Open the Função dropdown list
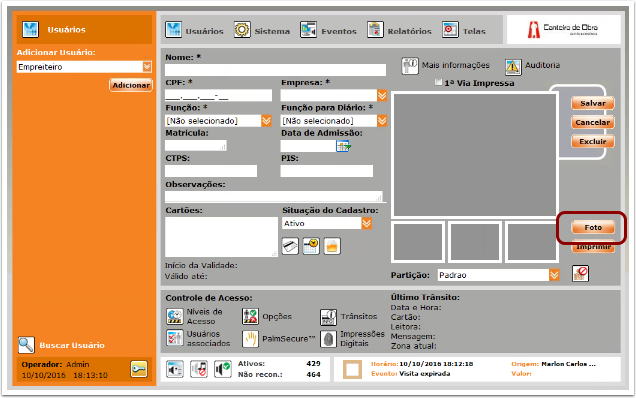Viewport: 636px width, 398px height. pyautogui.click(x=266, y=120)
